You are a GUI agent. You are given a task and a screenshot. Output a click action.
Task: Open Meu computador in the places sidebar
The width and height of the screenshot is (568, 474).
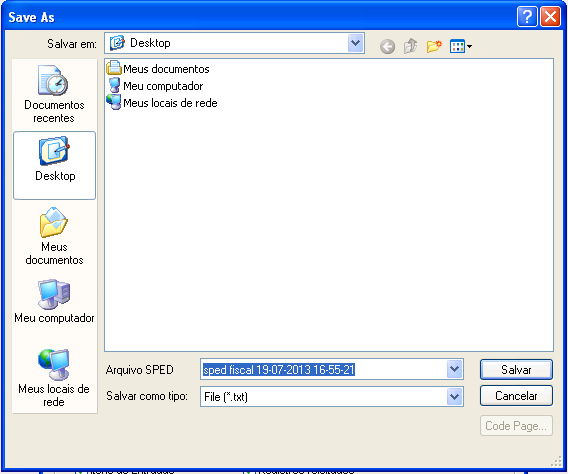[x=54, y=301]
